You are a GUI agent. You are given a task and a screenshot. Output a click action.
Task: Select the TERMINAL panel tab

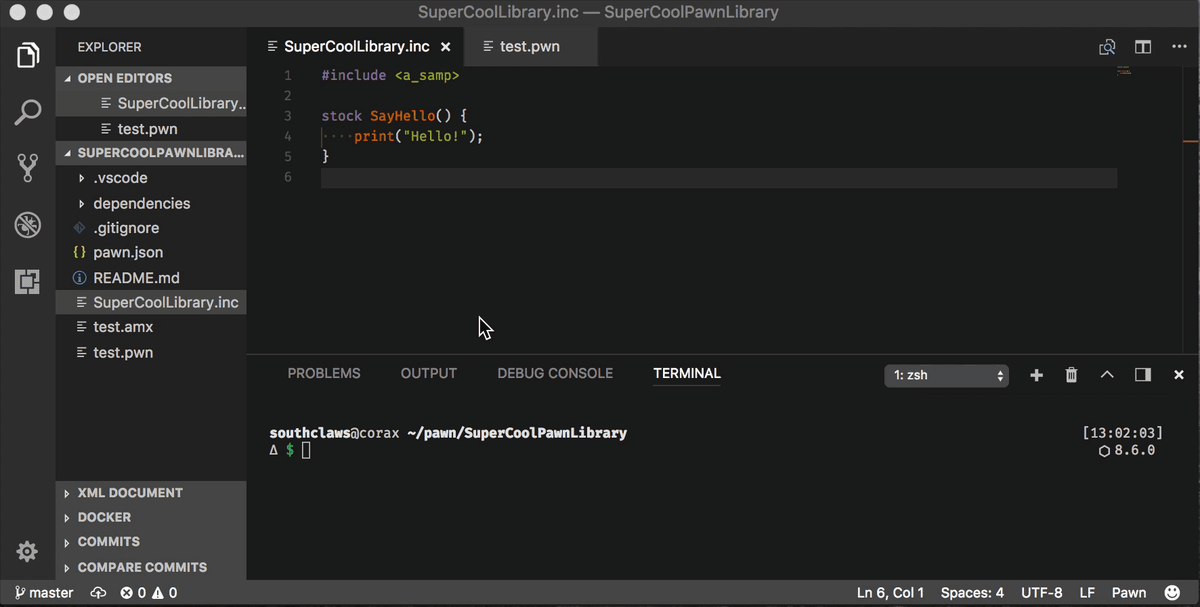(x=687, y=373)
